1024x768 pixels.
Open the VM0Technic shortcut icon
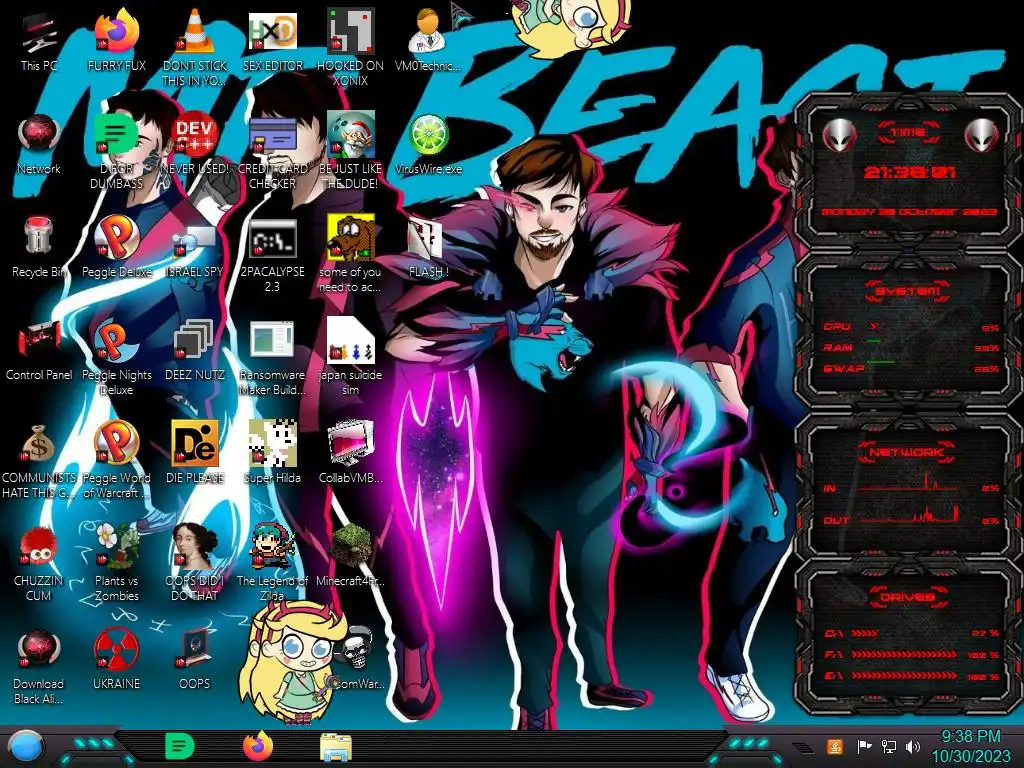[428, 31]
